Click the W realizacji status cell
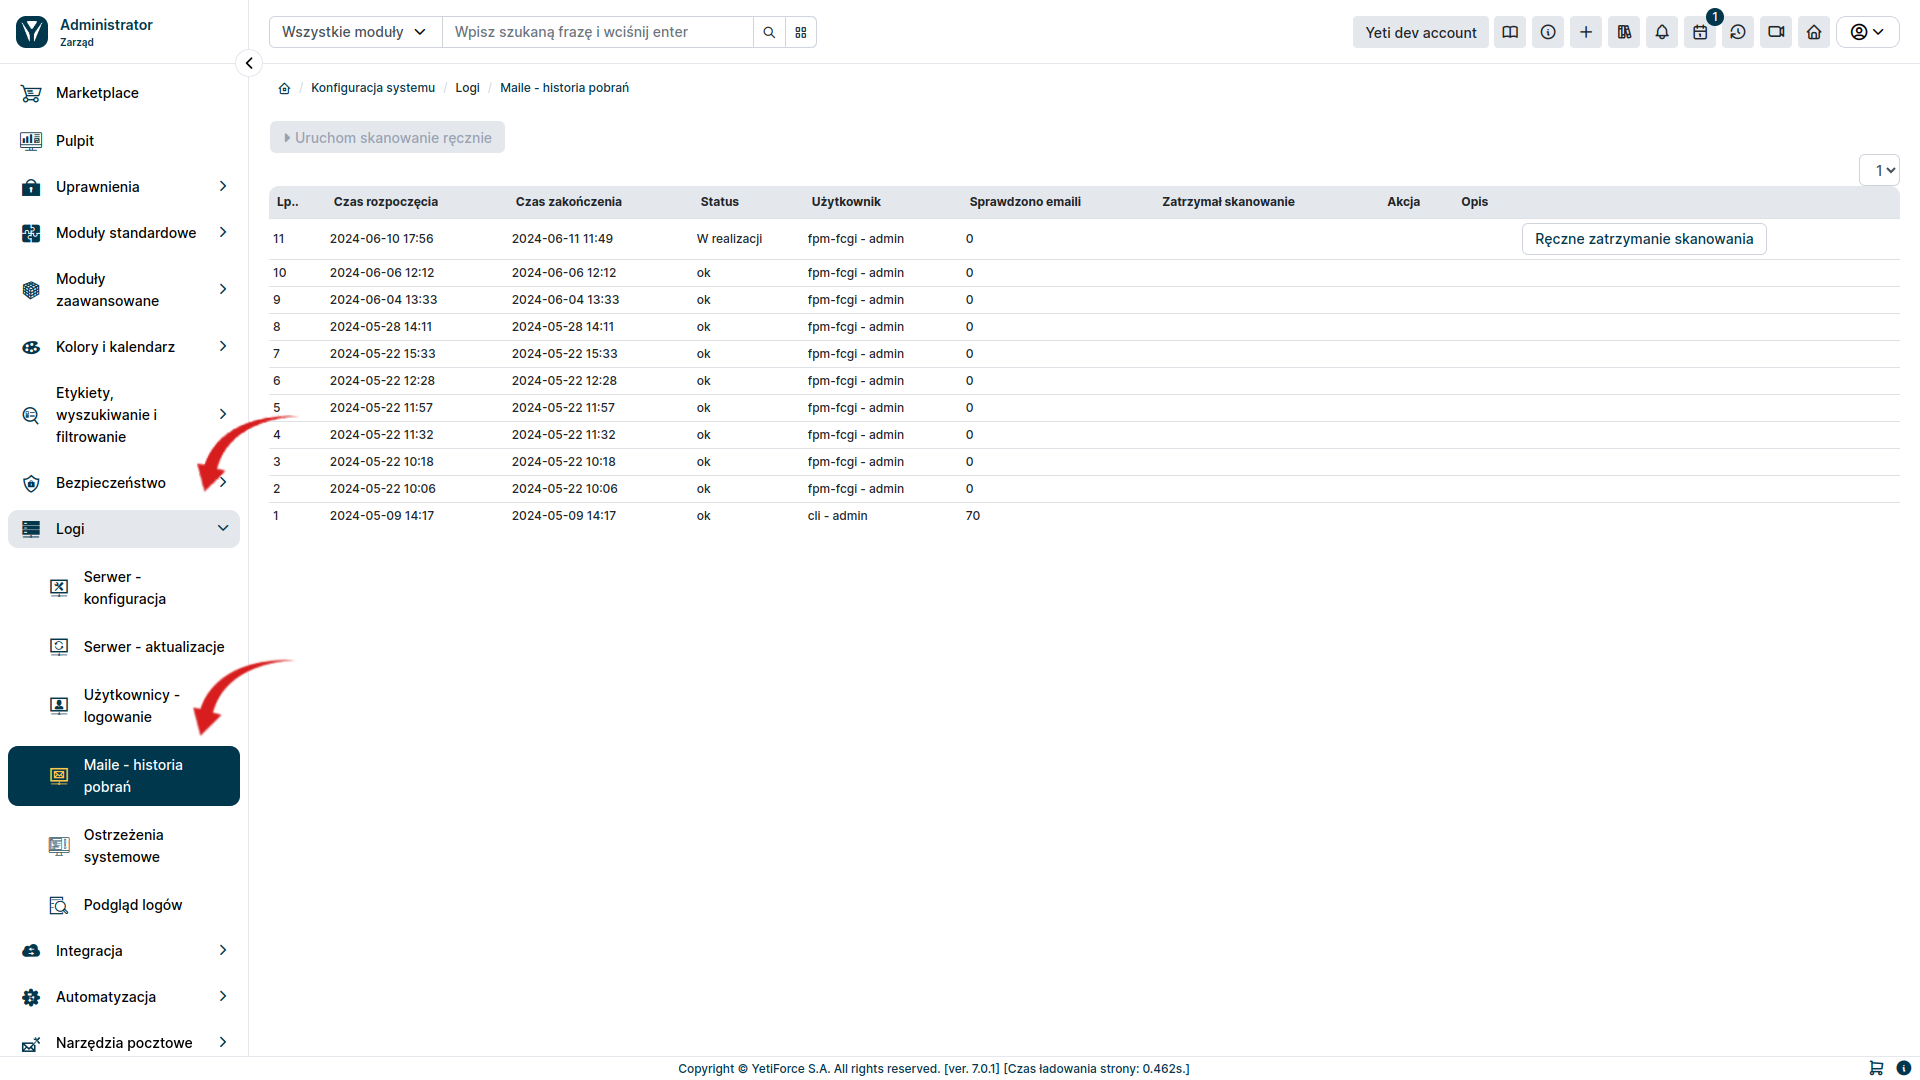 730,239
